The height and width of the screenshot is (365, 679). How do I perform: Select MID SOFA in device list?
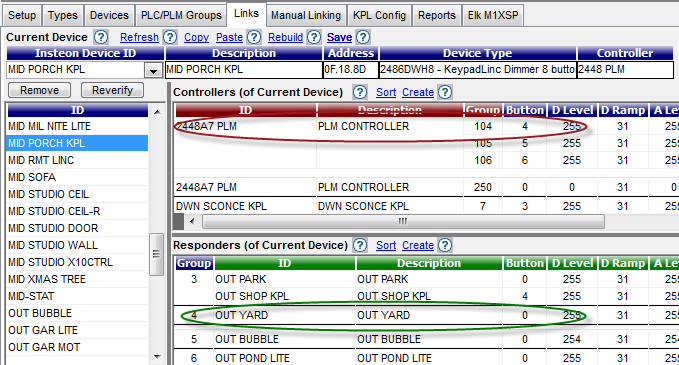pos(78,177)
